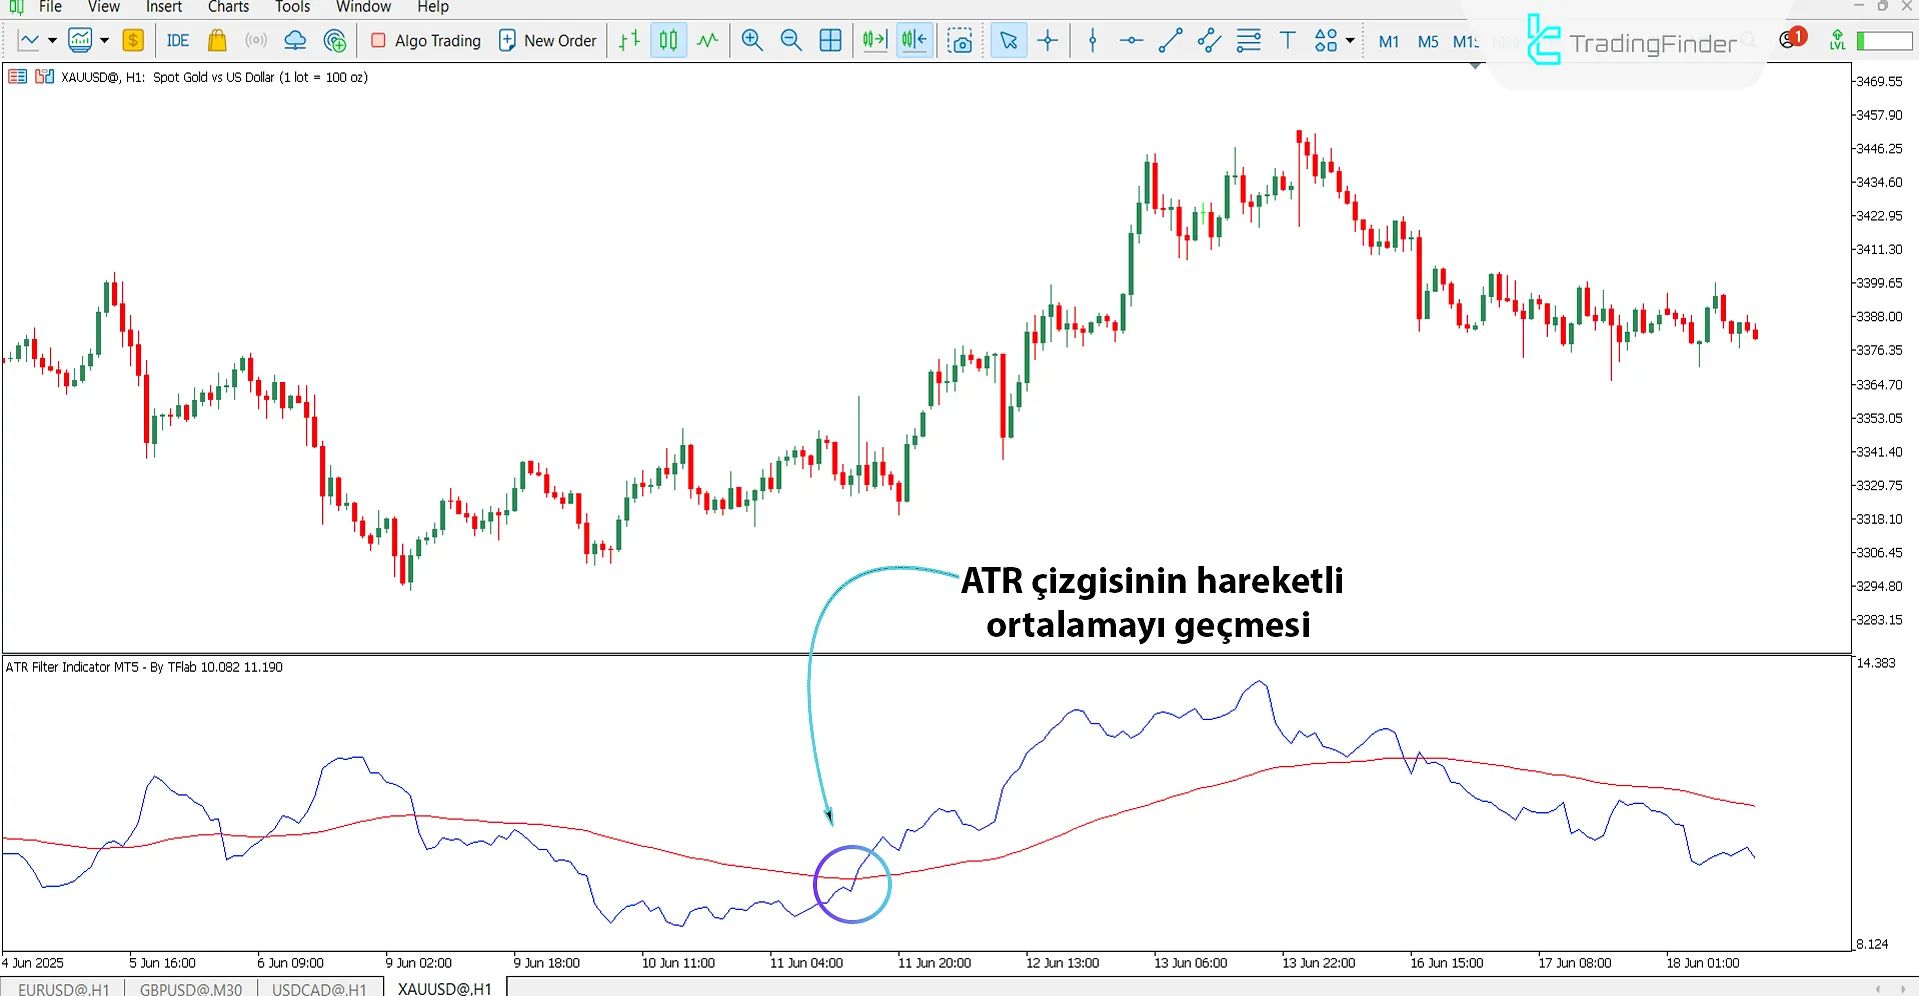Open the Charts menu
This screenshot has width=1919, height=996.
(x=228, y=7)
